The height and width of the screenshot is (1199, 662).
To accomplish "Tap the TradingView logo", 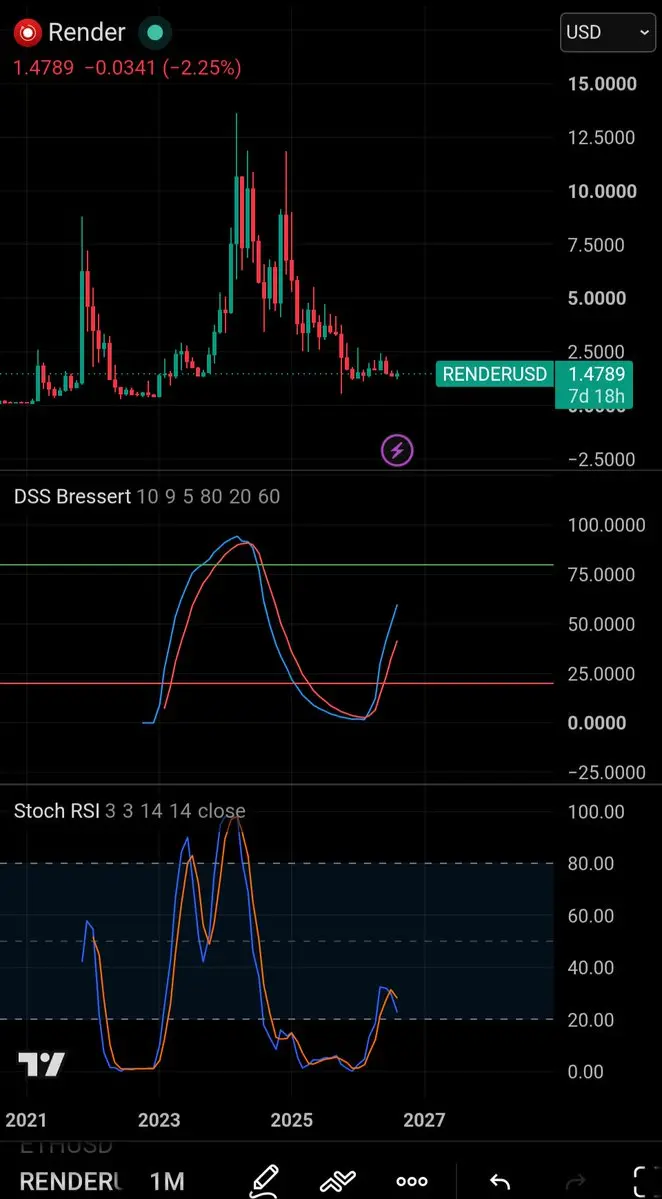I will coord(41,1064).
